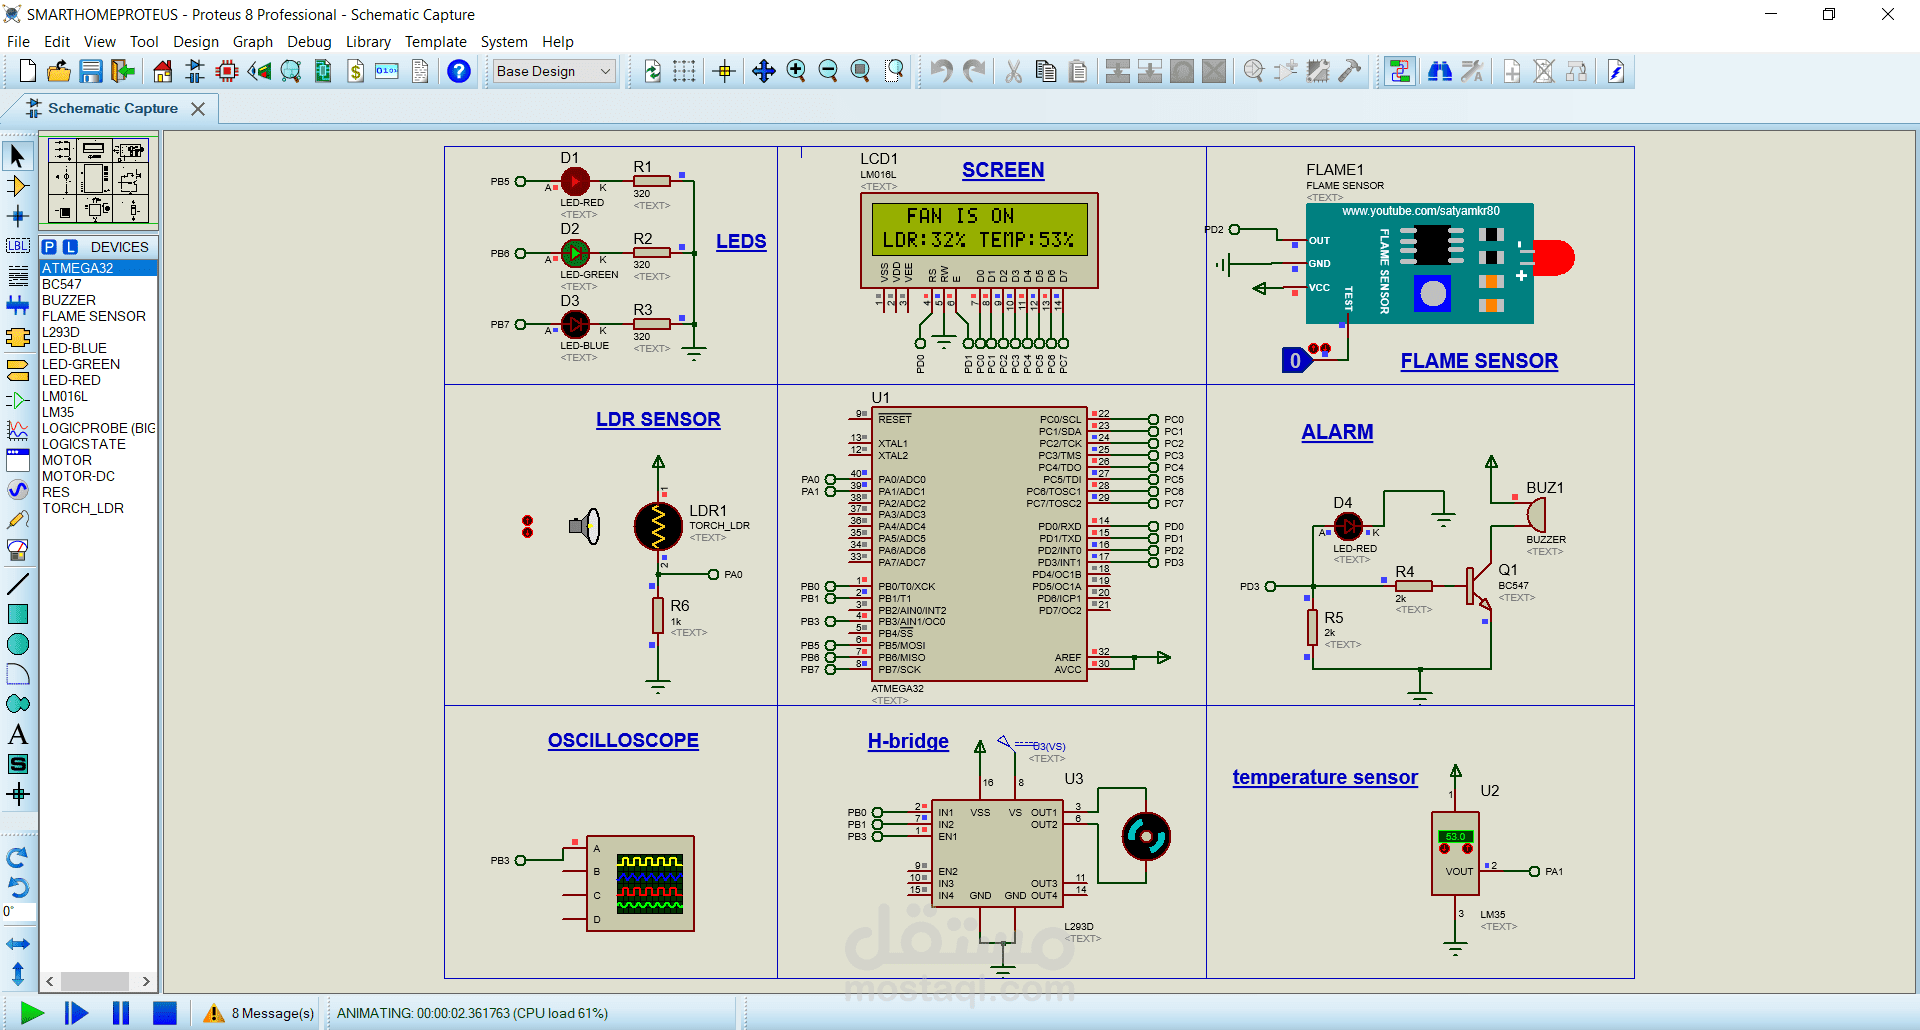Screen dimensions: 1920x1030
Task: Open the Virtual Instruments mode
Action: point(18,550)
